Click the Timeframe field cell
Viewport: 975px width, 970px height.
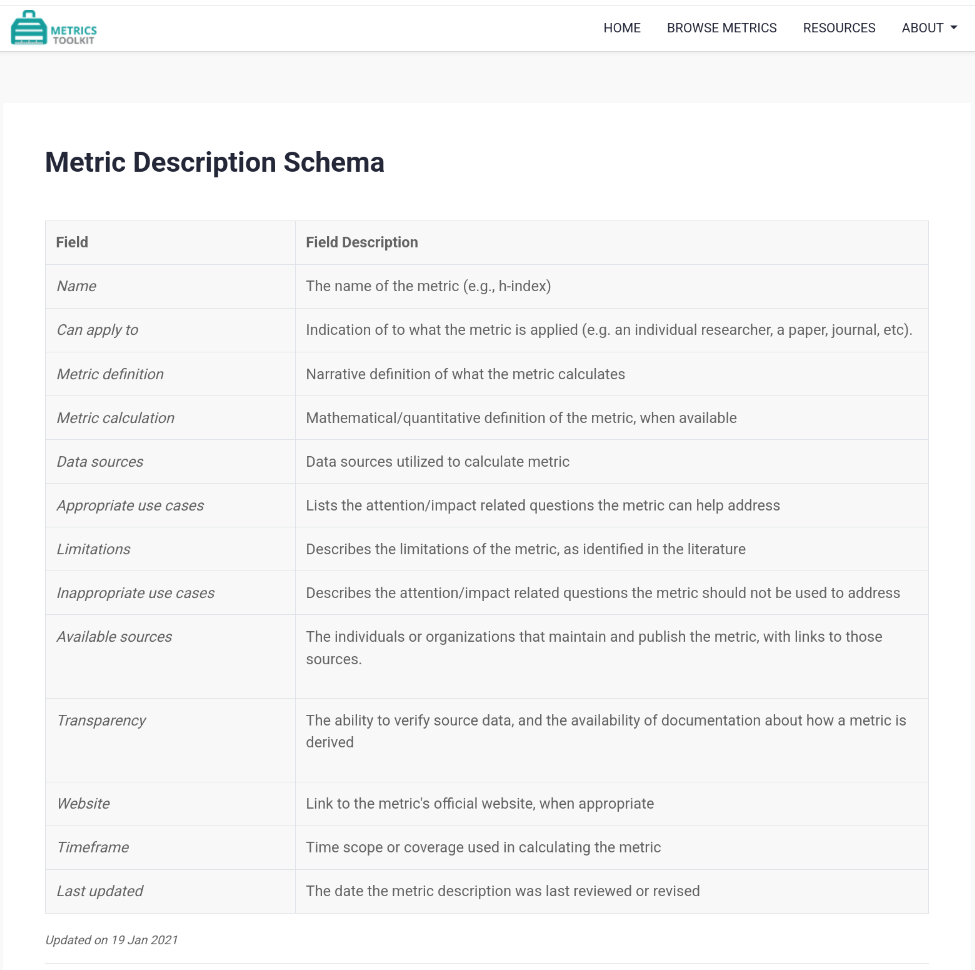(93, 847)
